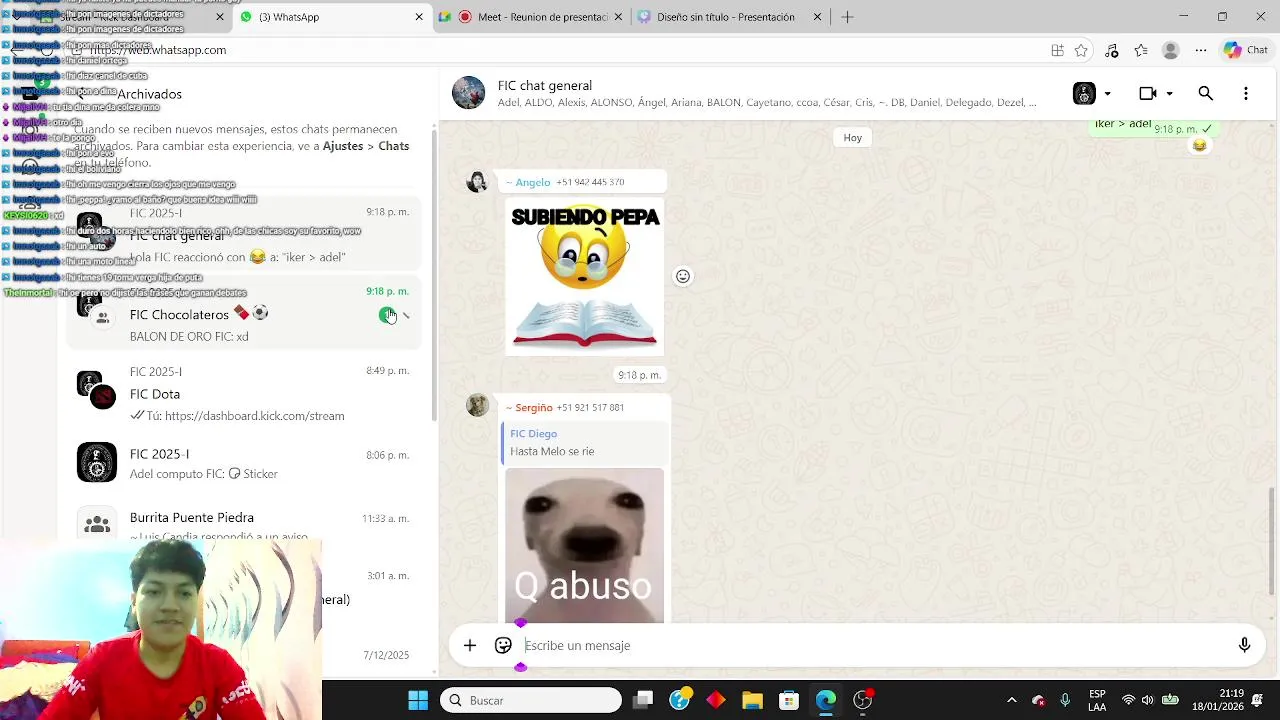Open the FIC Chocolateros chat
The height and width of the screenshot is (720, 1280).
[x=244, y=314]
